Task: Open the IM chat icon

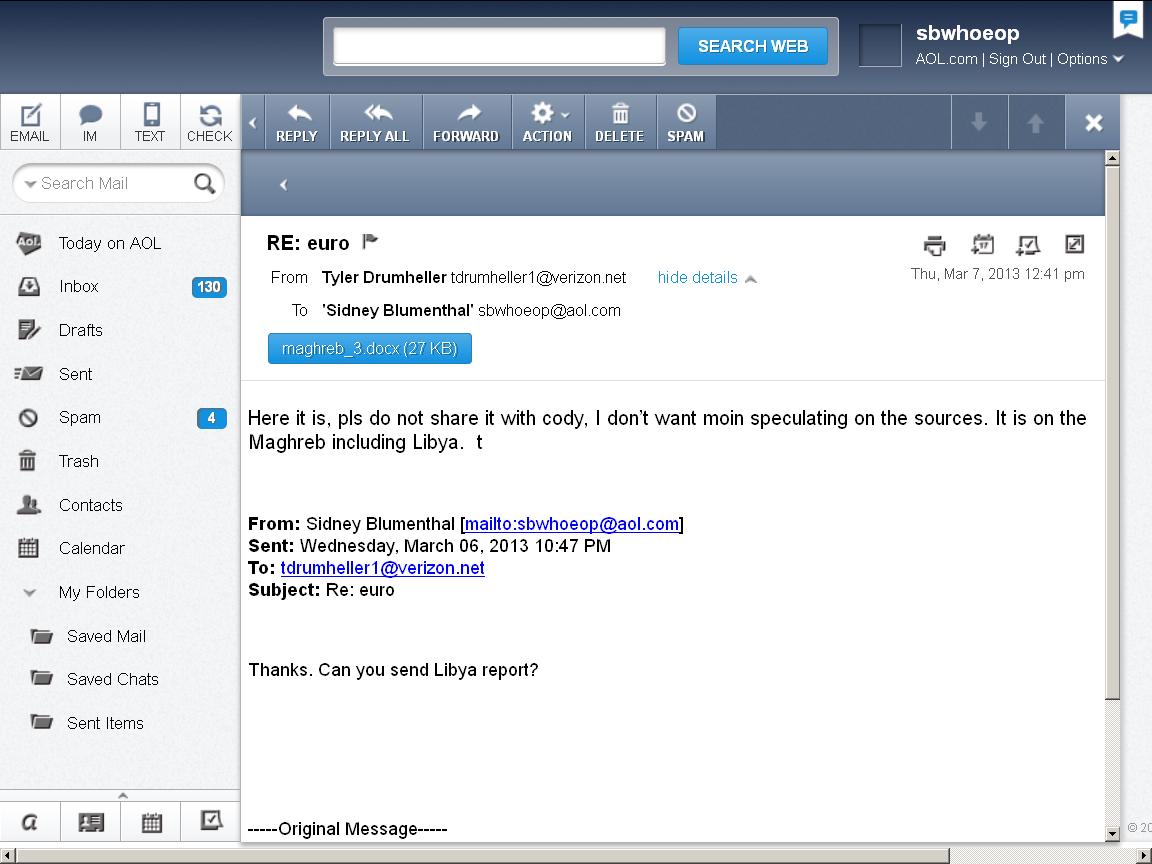Action: pyautogui.click(x=90, y=122)
